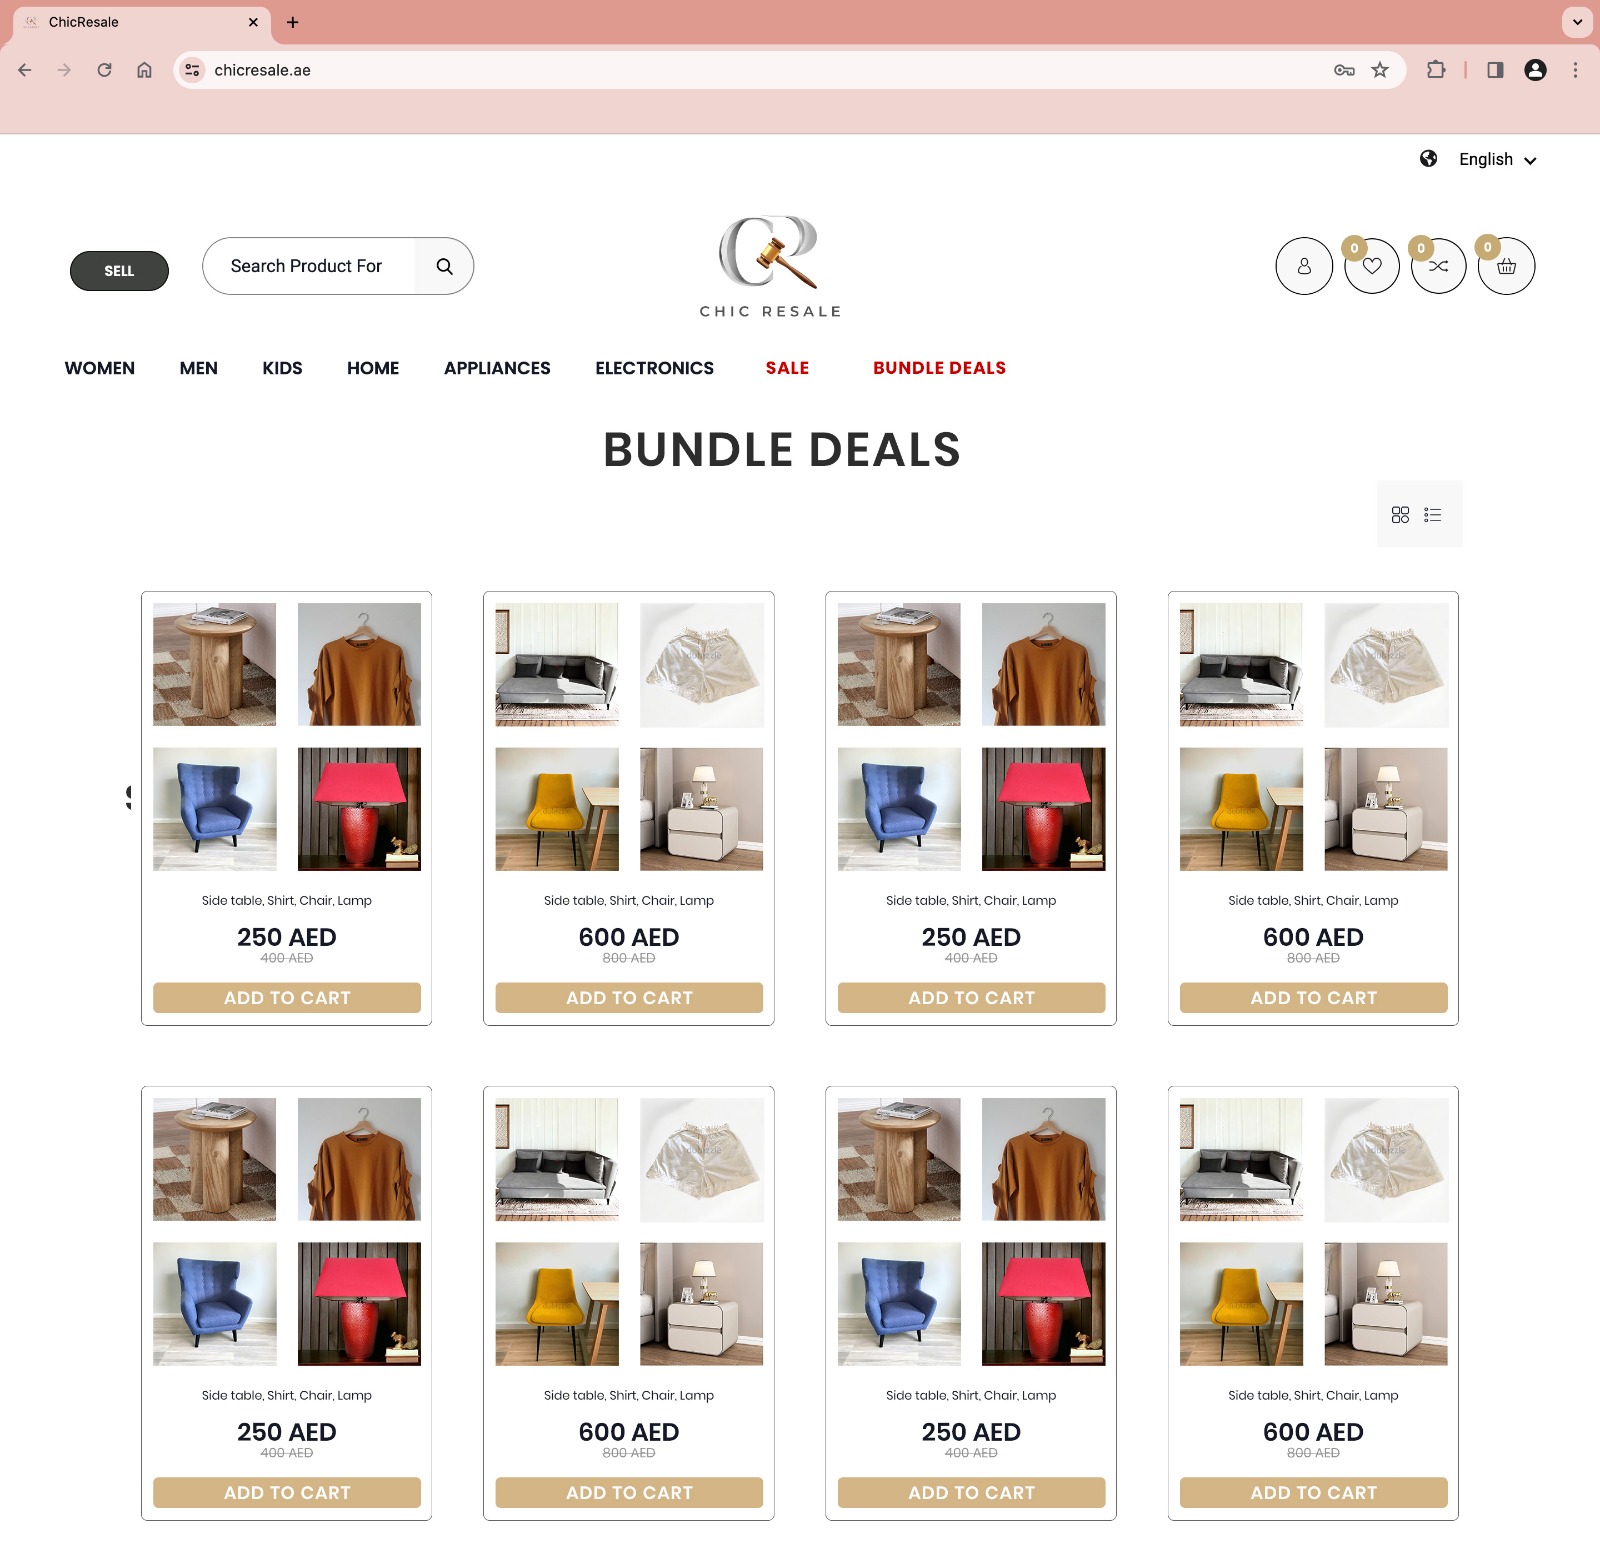1600x1564 pixels.
Task: Focus the Search Product For field
Action: click(308, 266)
